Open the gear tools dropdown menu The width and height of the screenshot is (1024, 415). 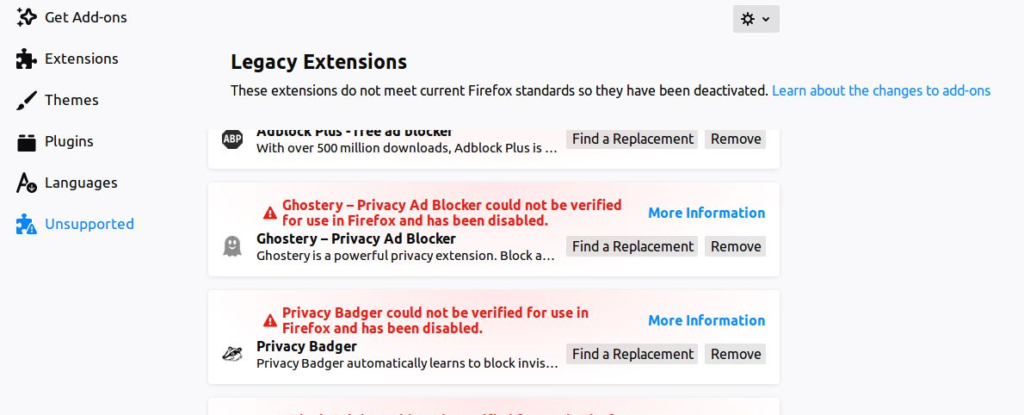pyautogui.click(x=756, y=19)
